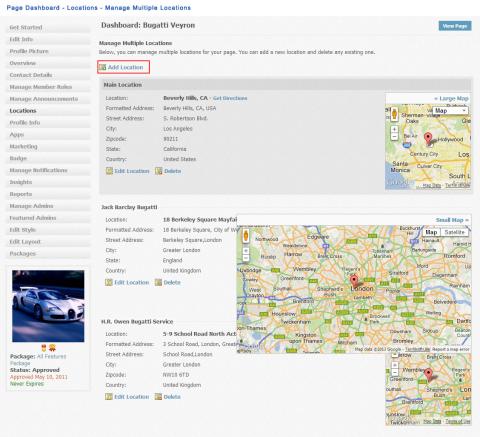
Task: Open Reports in the sidebar
Action: pos(48,194)
